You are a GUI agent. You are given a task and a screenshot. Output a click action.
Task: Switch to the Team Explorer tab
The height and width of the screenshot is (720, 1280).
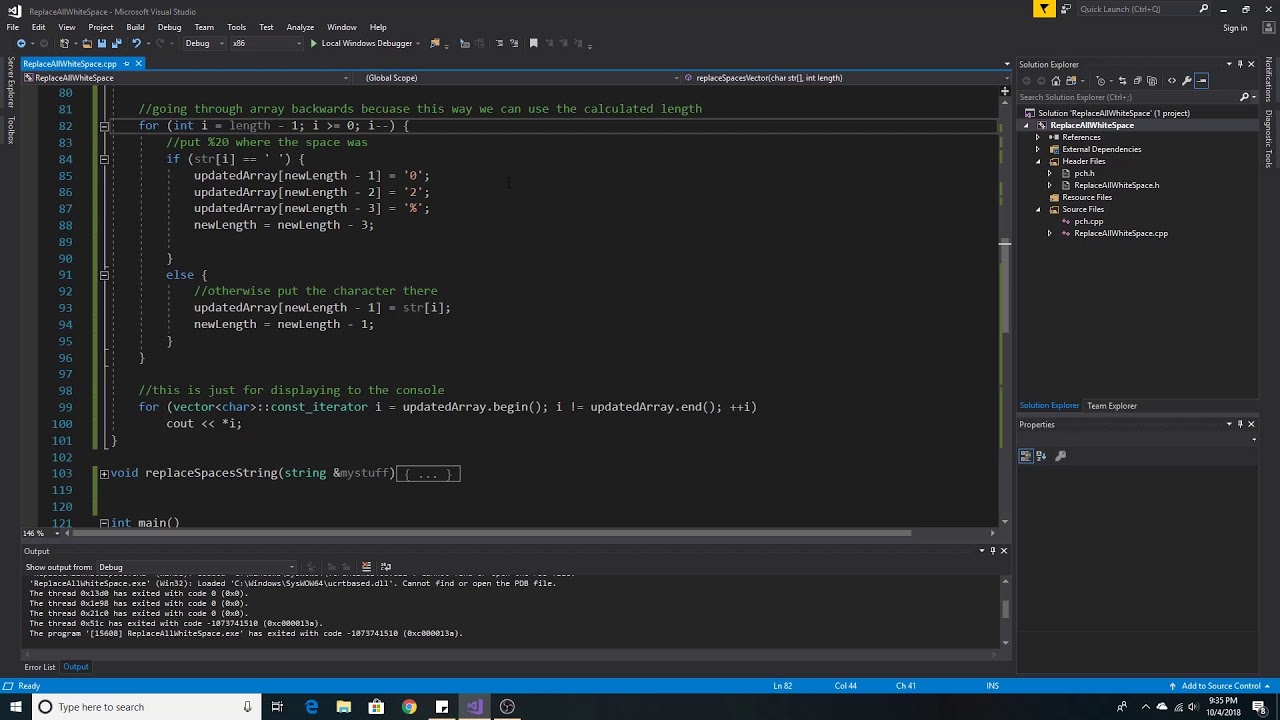click(1112, 406)
